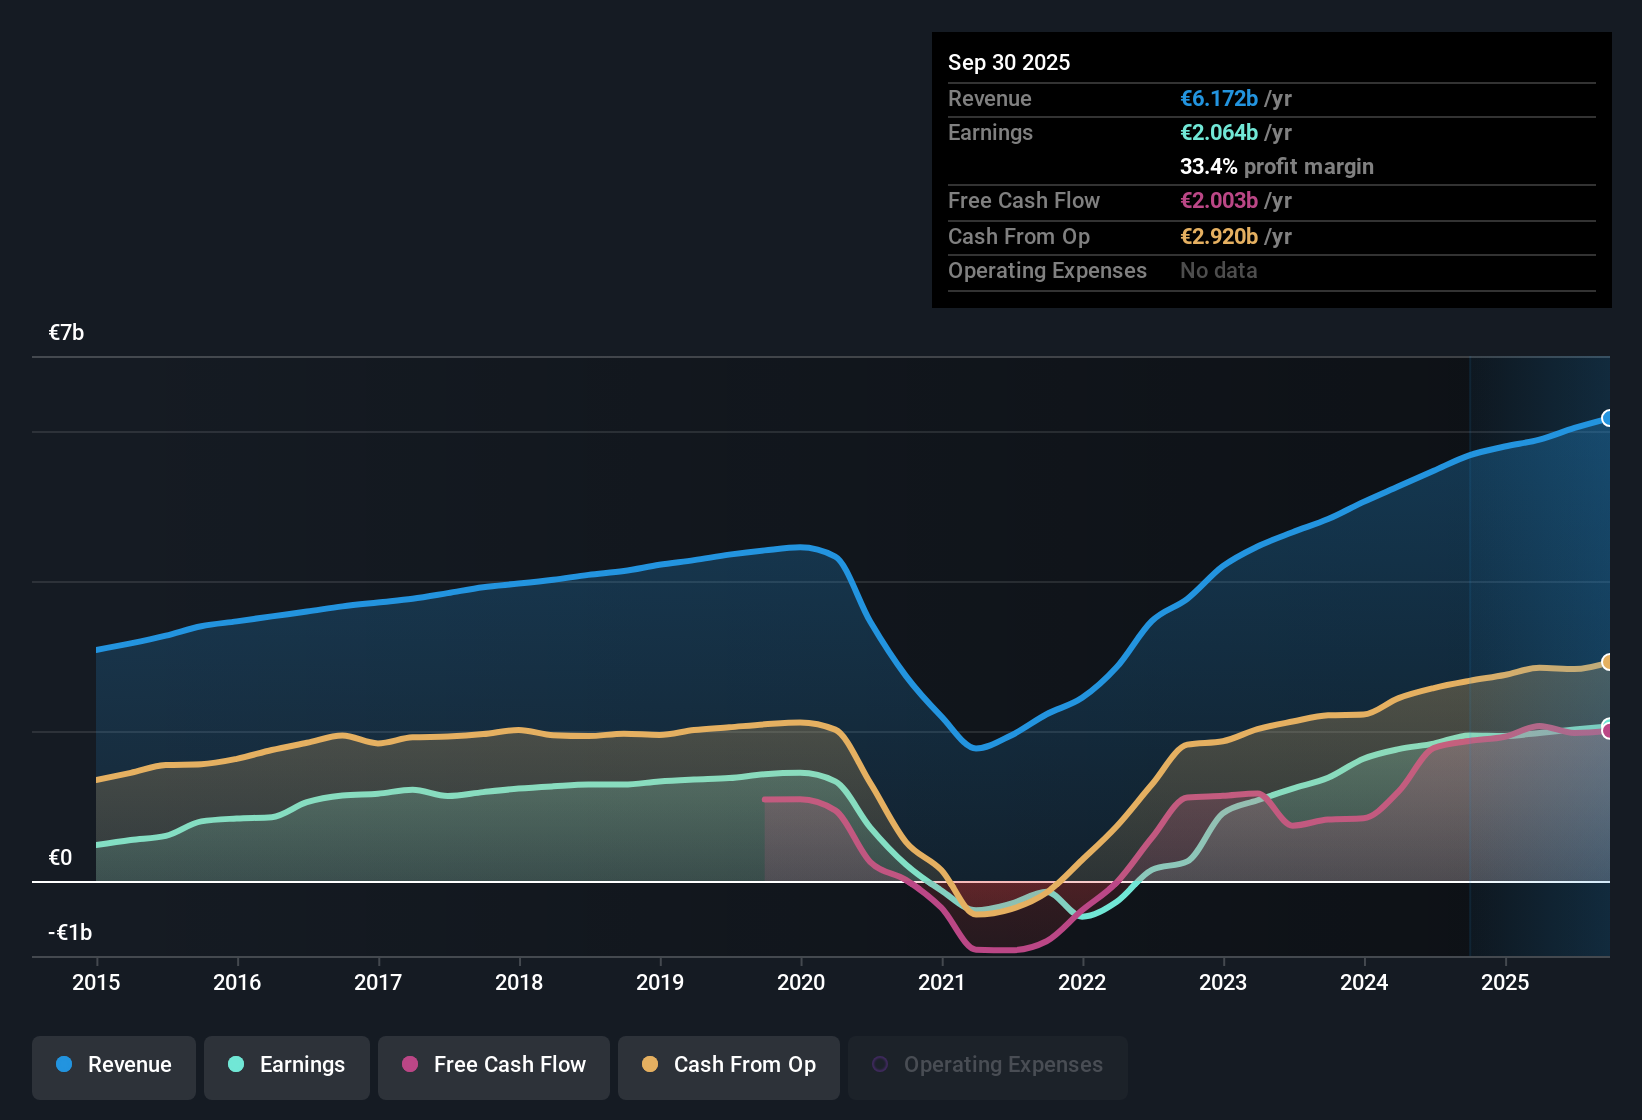Image resolution: width=1642 pixels, height=1120 pixels.
Task: Toggle the Cash From Op series
Action: [728, 1065]
